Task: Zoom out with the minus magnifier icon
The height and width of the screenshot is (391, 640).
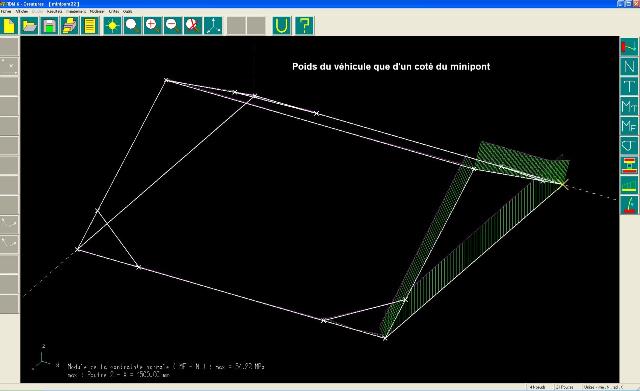Action: 172,26
